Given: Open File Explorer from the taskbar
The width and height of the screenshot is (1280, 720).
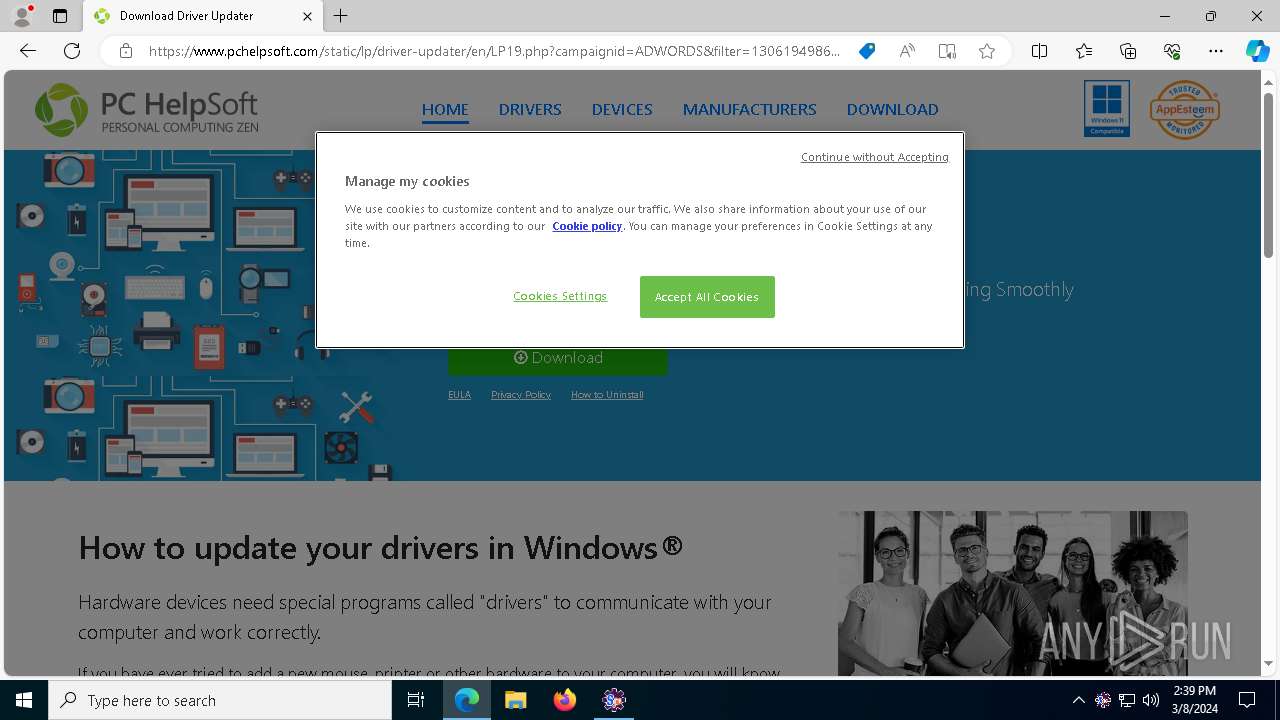Looking at the screenshot, I should tap(516, 700).
